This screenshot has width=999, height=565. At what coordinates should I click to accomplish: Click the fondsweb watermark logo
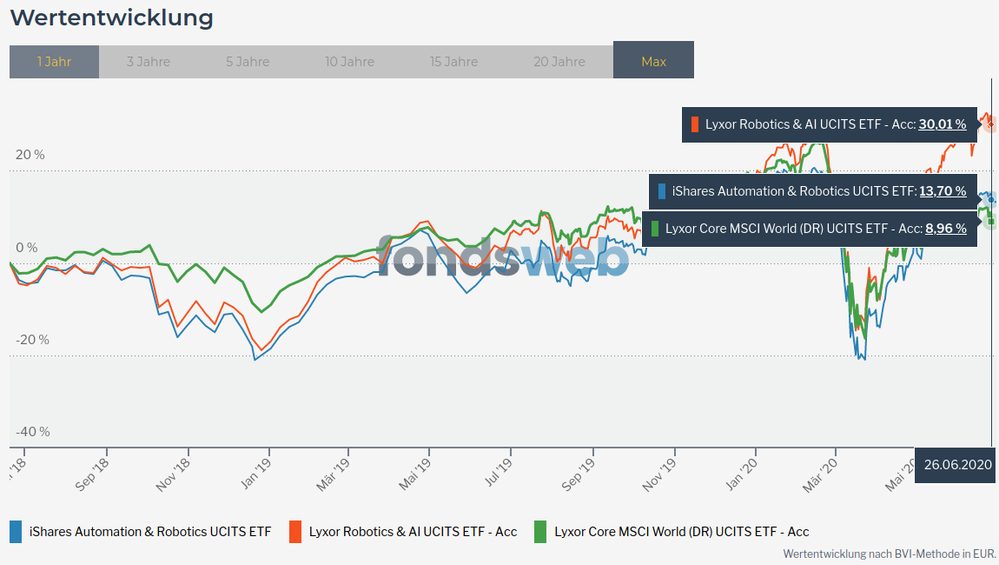click(503, 257)
